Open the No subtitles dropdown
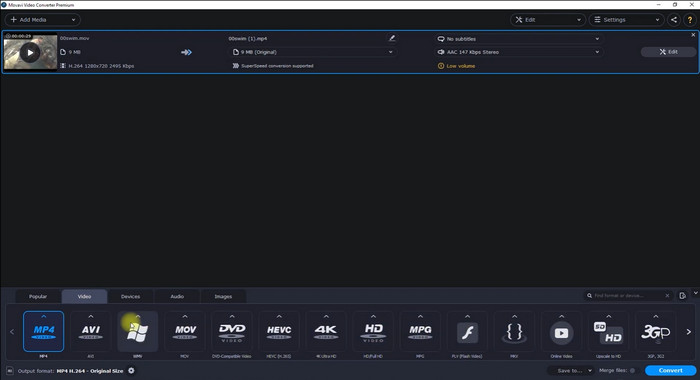Viewport: 700px width, 380px height. [x=519, y=39]
